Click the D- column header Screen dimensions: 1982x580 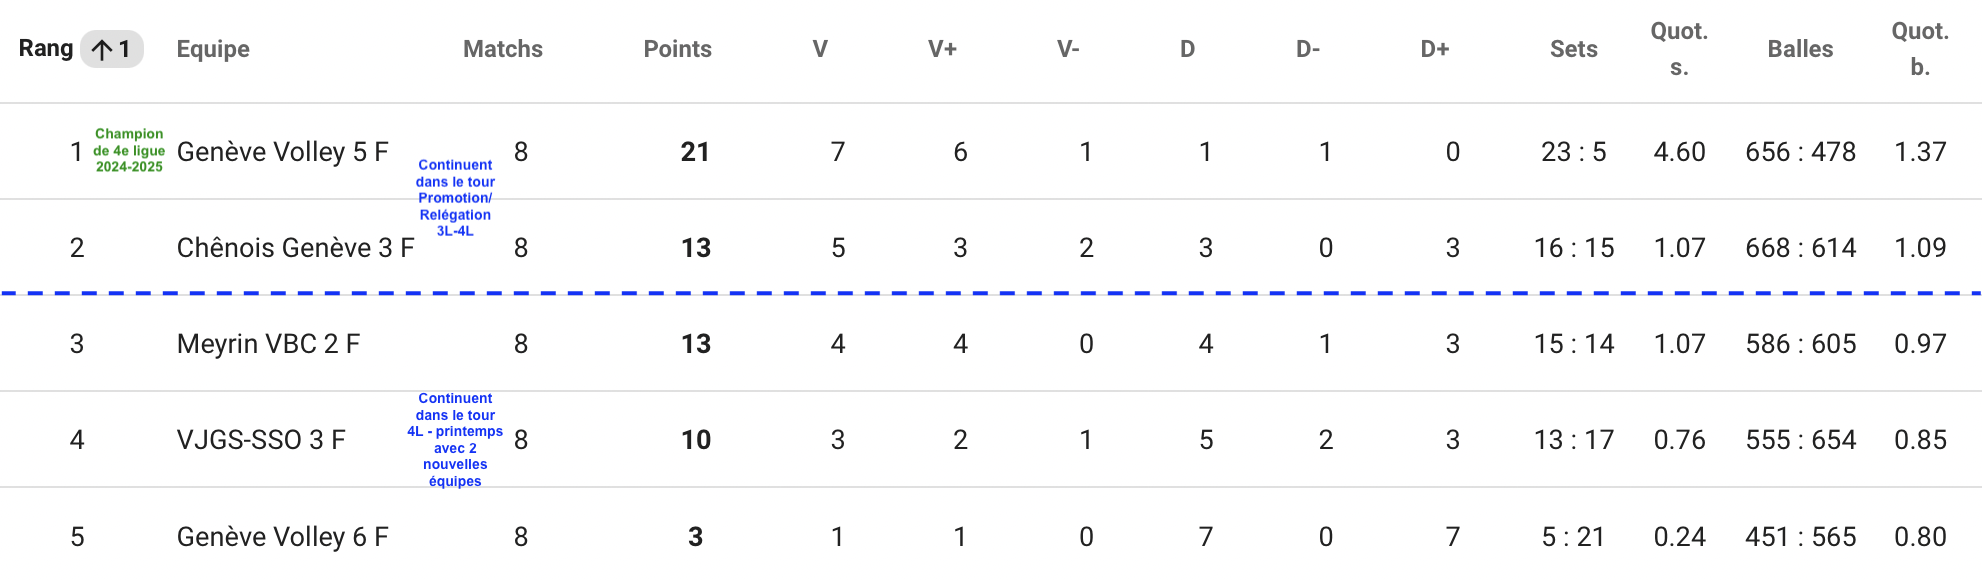point(1309,49)
